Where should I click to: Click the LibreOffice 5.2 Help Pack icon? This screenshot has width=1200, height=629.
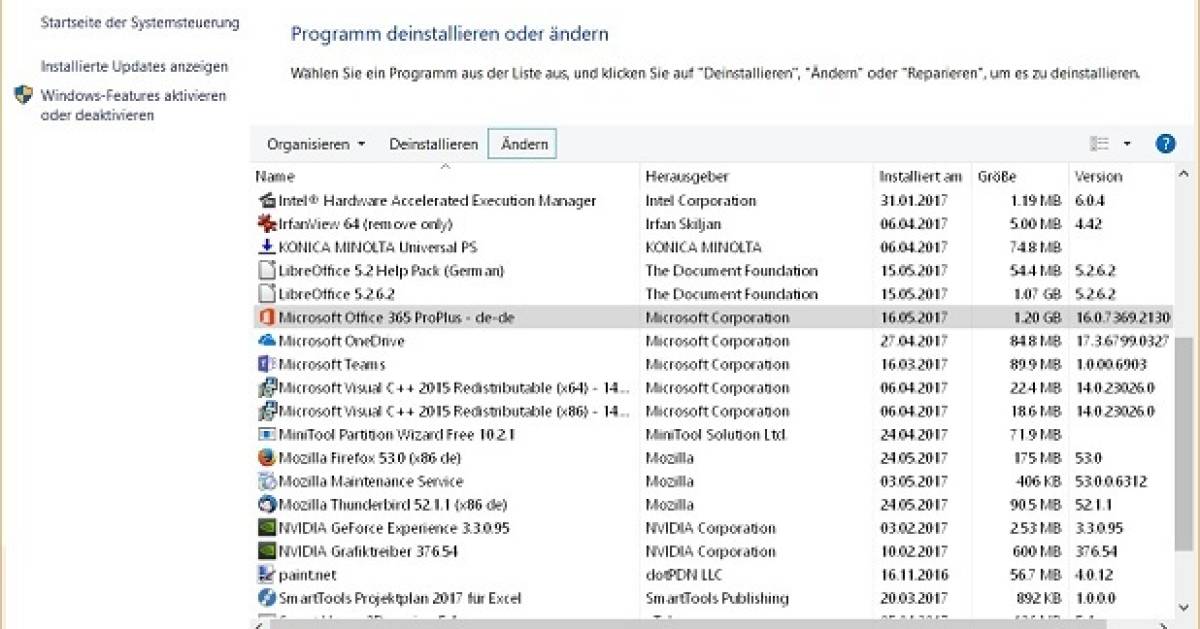pyautogui.click(x=266, y=270)
